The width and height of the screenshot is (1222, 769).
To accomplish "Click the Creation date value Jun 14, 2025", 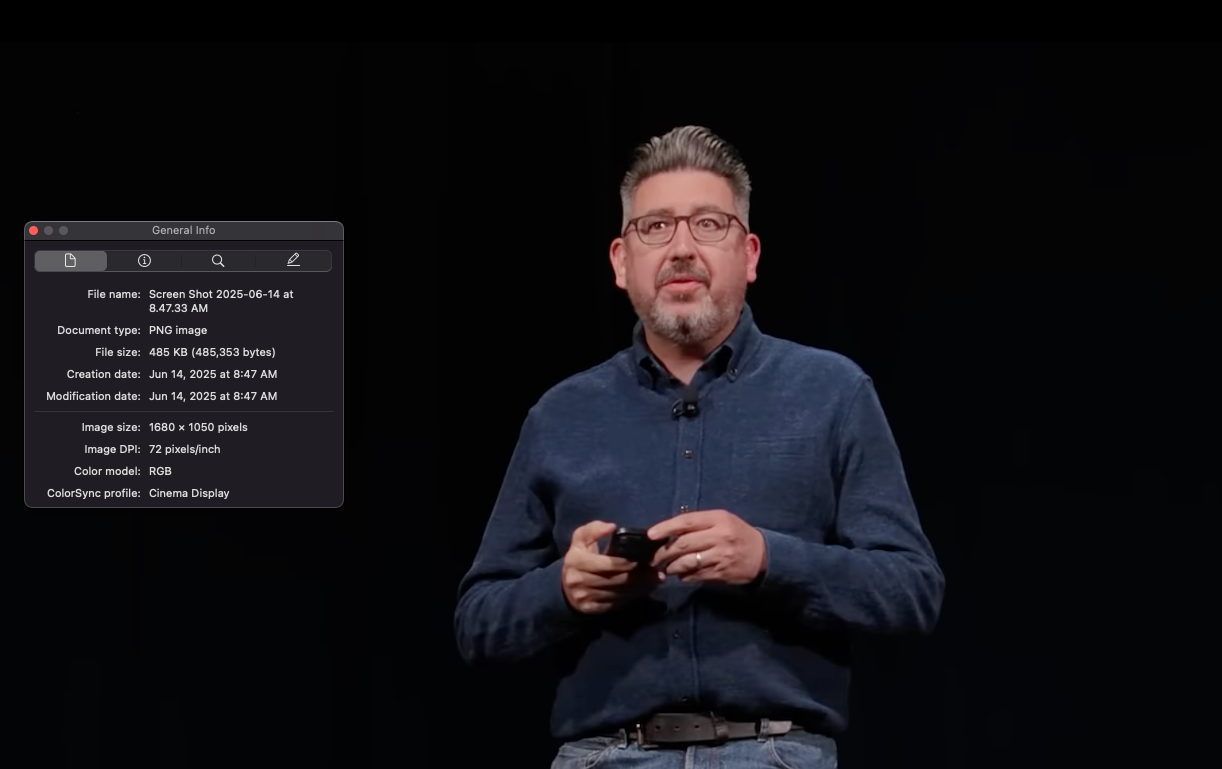I will point(213,374).
